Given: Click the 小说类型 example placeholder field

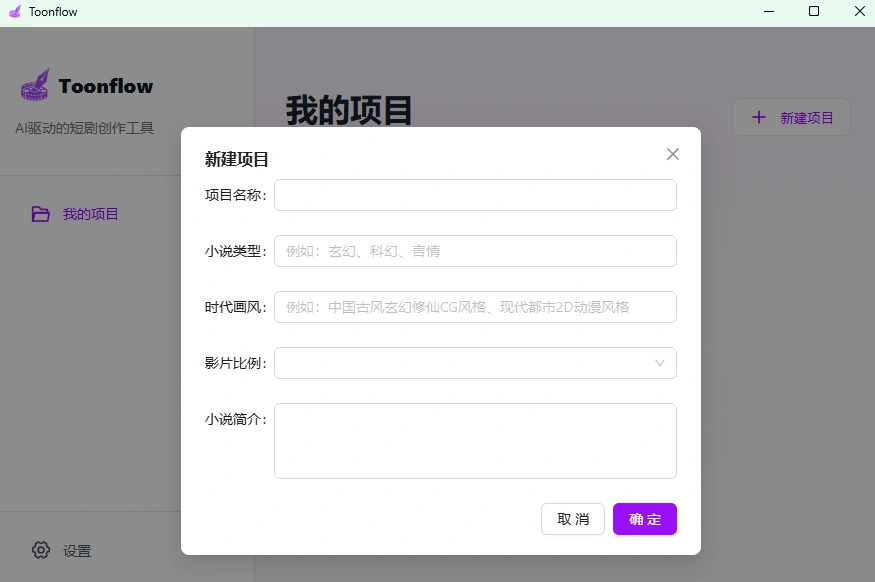Looking at the screenshot, I should click(475, 251).
